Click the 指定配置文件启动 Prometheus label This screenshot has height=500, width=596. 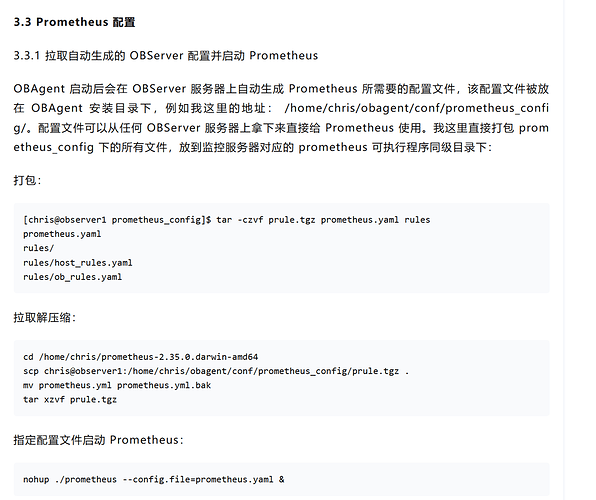coord(98,440)
